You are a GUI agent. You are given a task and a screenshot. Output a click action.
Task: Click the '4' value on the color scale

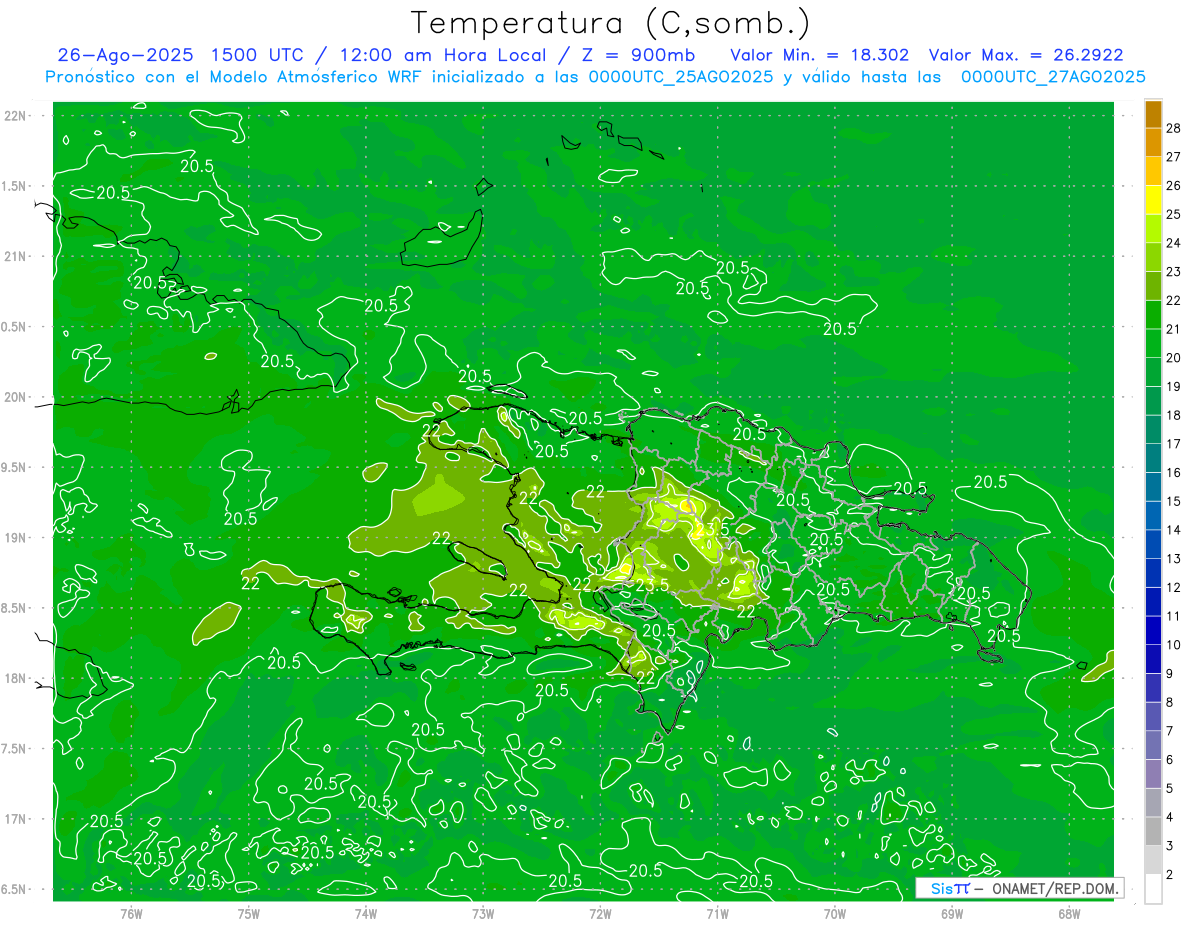pos(1171,818)
